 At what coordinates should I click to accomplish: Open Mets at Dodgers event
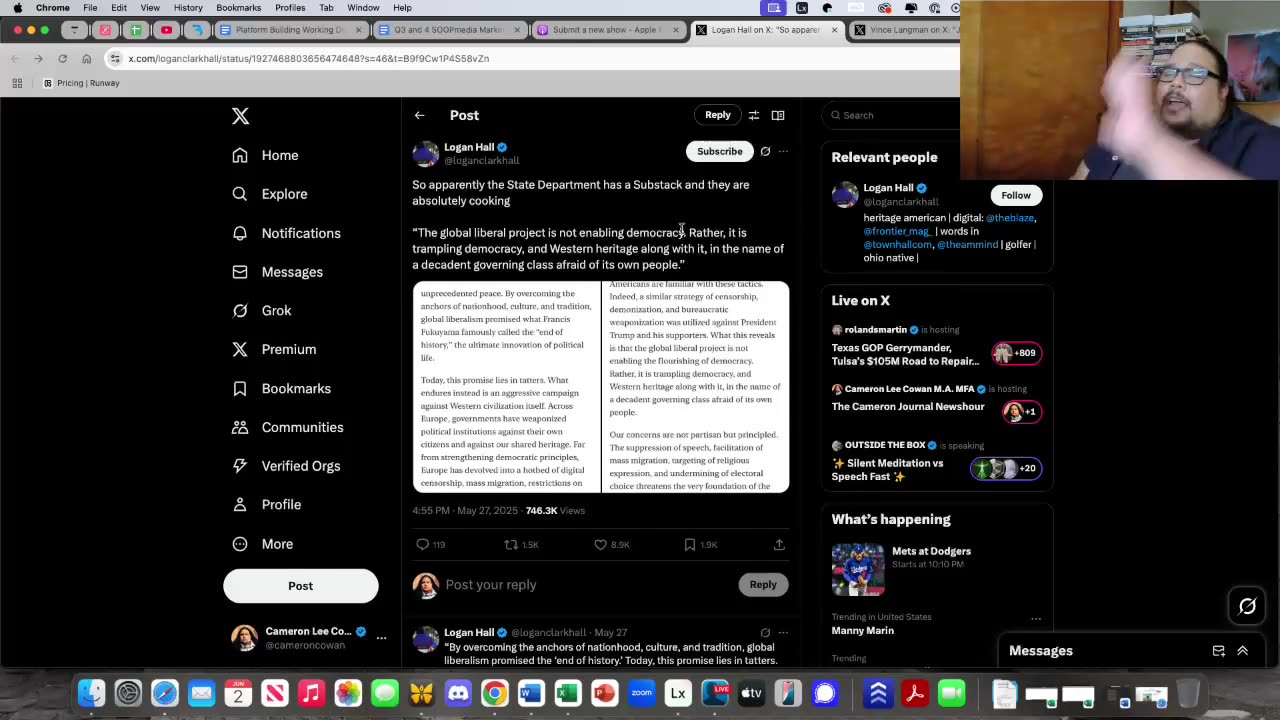(x=936, y=568)
